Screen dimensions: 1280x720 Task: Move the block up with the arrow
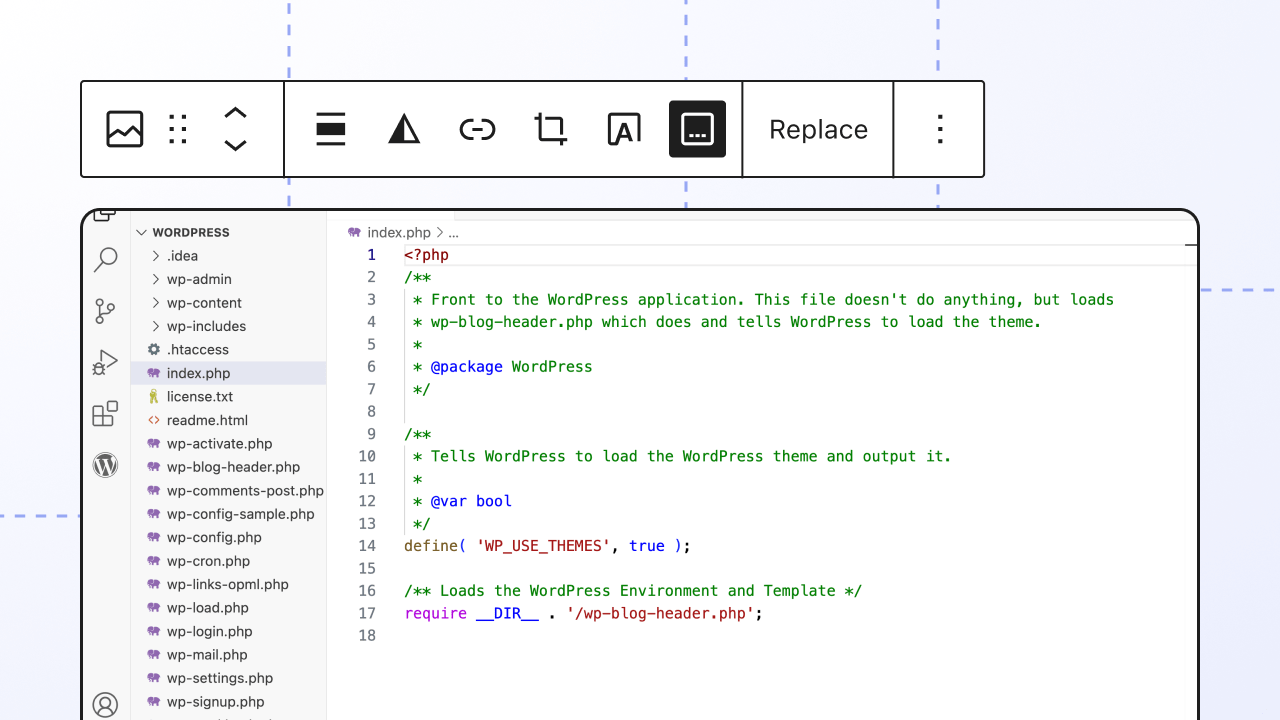(235, 114)
